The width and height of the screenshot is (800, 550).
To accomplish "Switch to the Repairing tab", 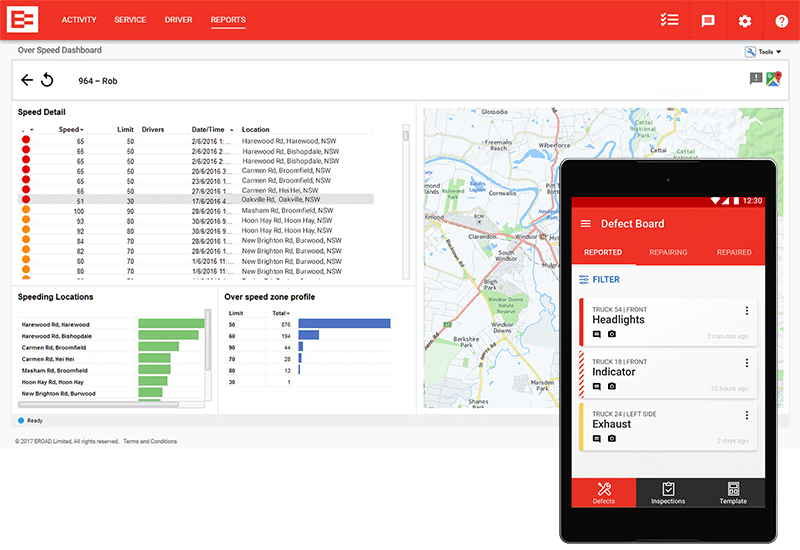I will 668,253.
